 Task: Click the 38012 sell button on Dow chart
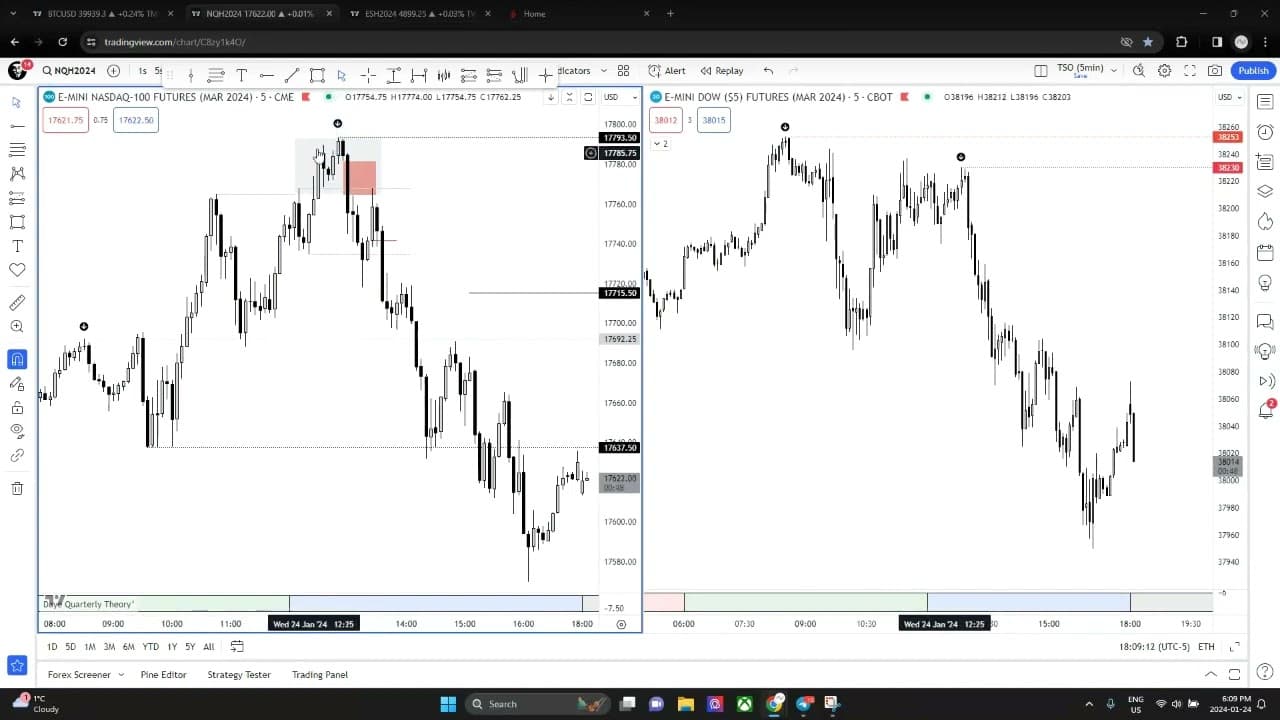[666, 120]
